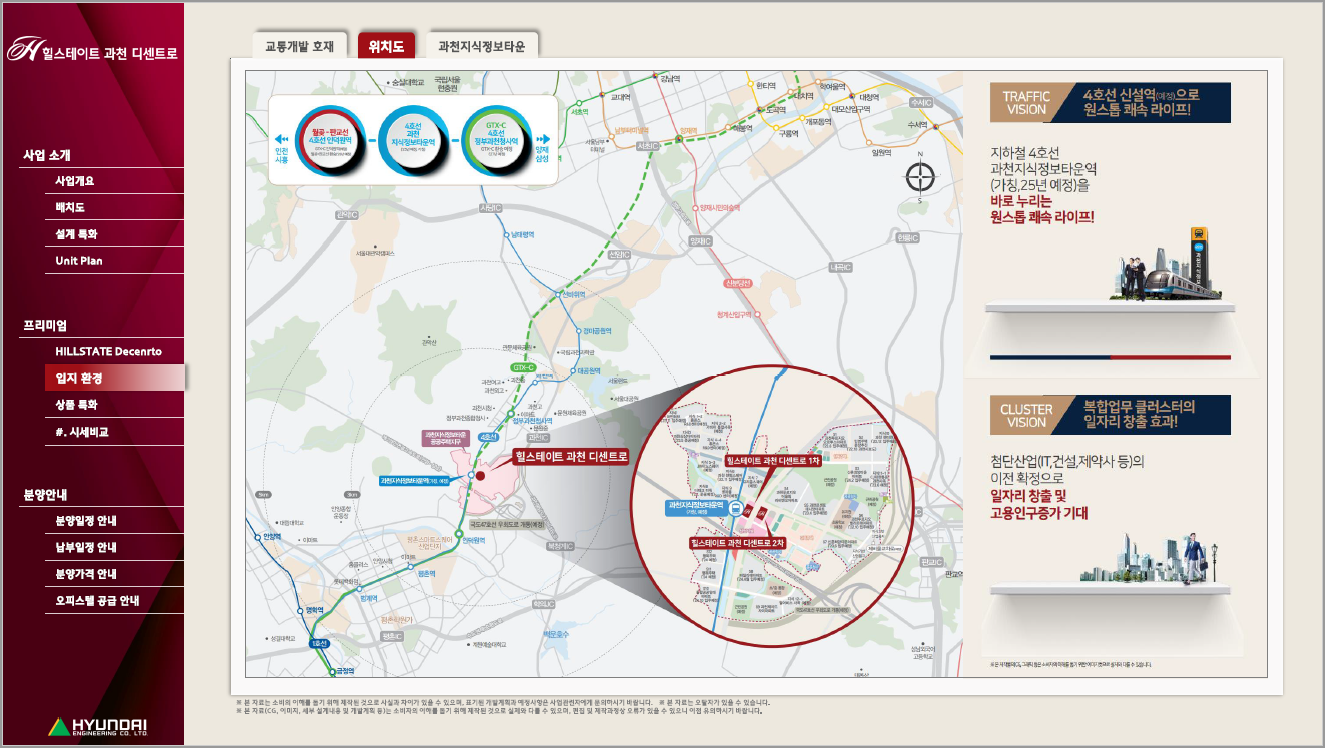Open the 교통개발 호재 tab

[x=300, y=46]
